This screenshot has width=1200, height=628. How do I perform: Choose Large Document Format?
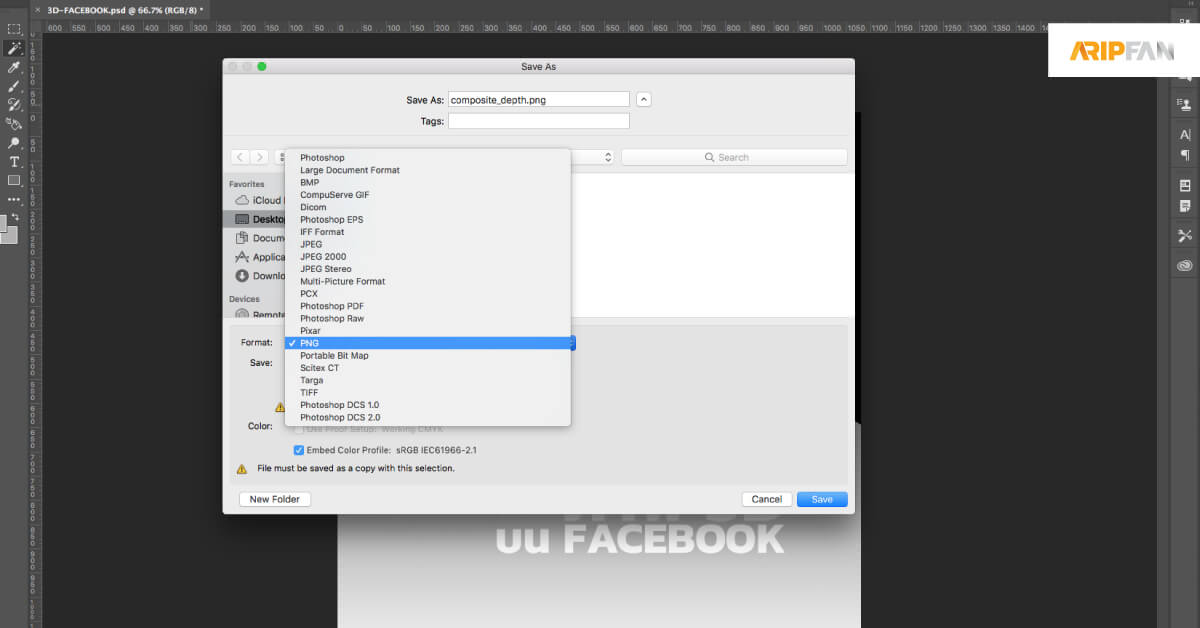click(x=427, y=170)
